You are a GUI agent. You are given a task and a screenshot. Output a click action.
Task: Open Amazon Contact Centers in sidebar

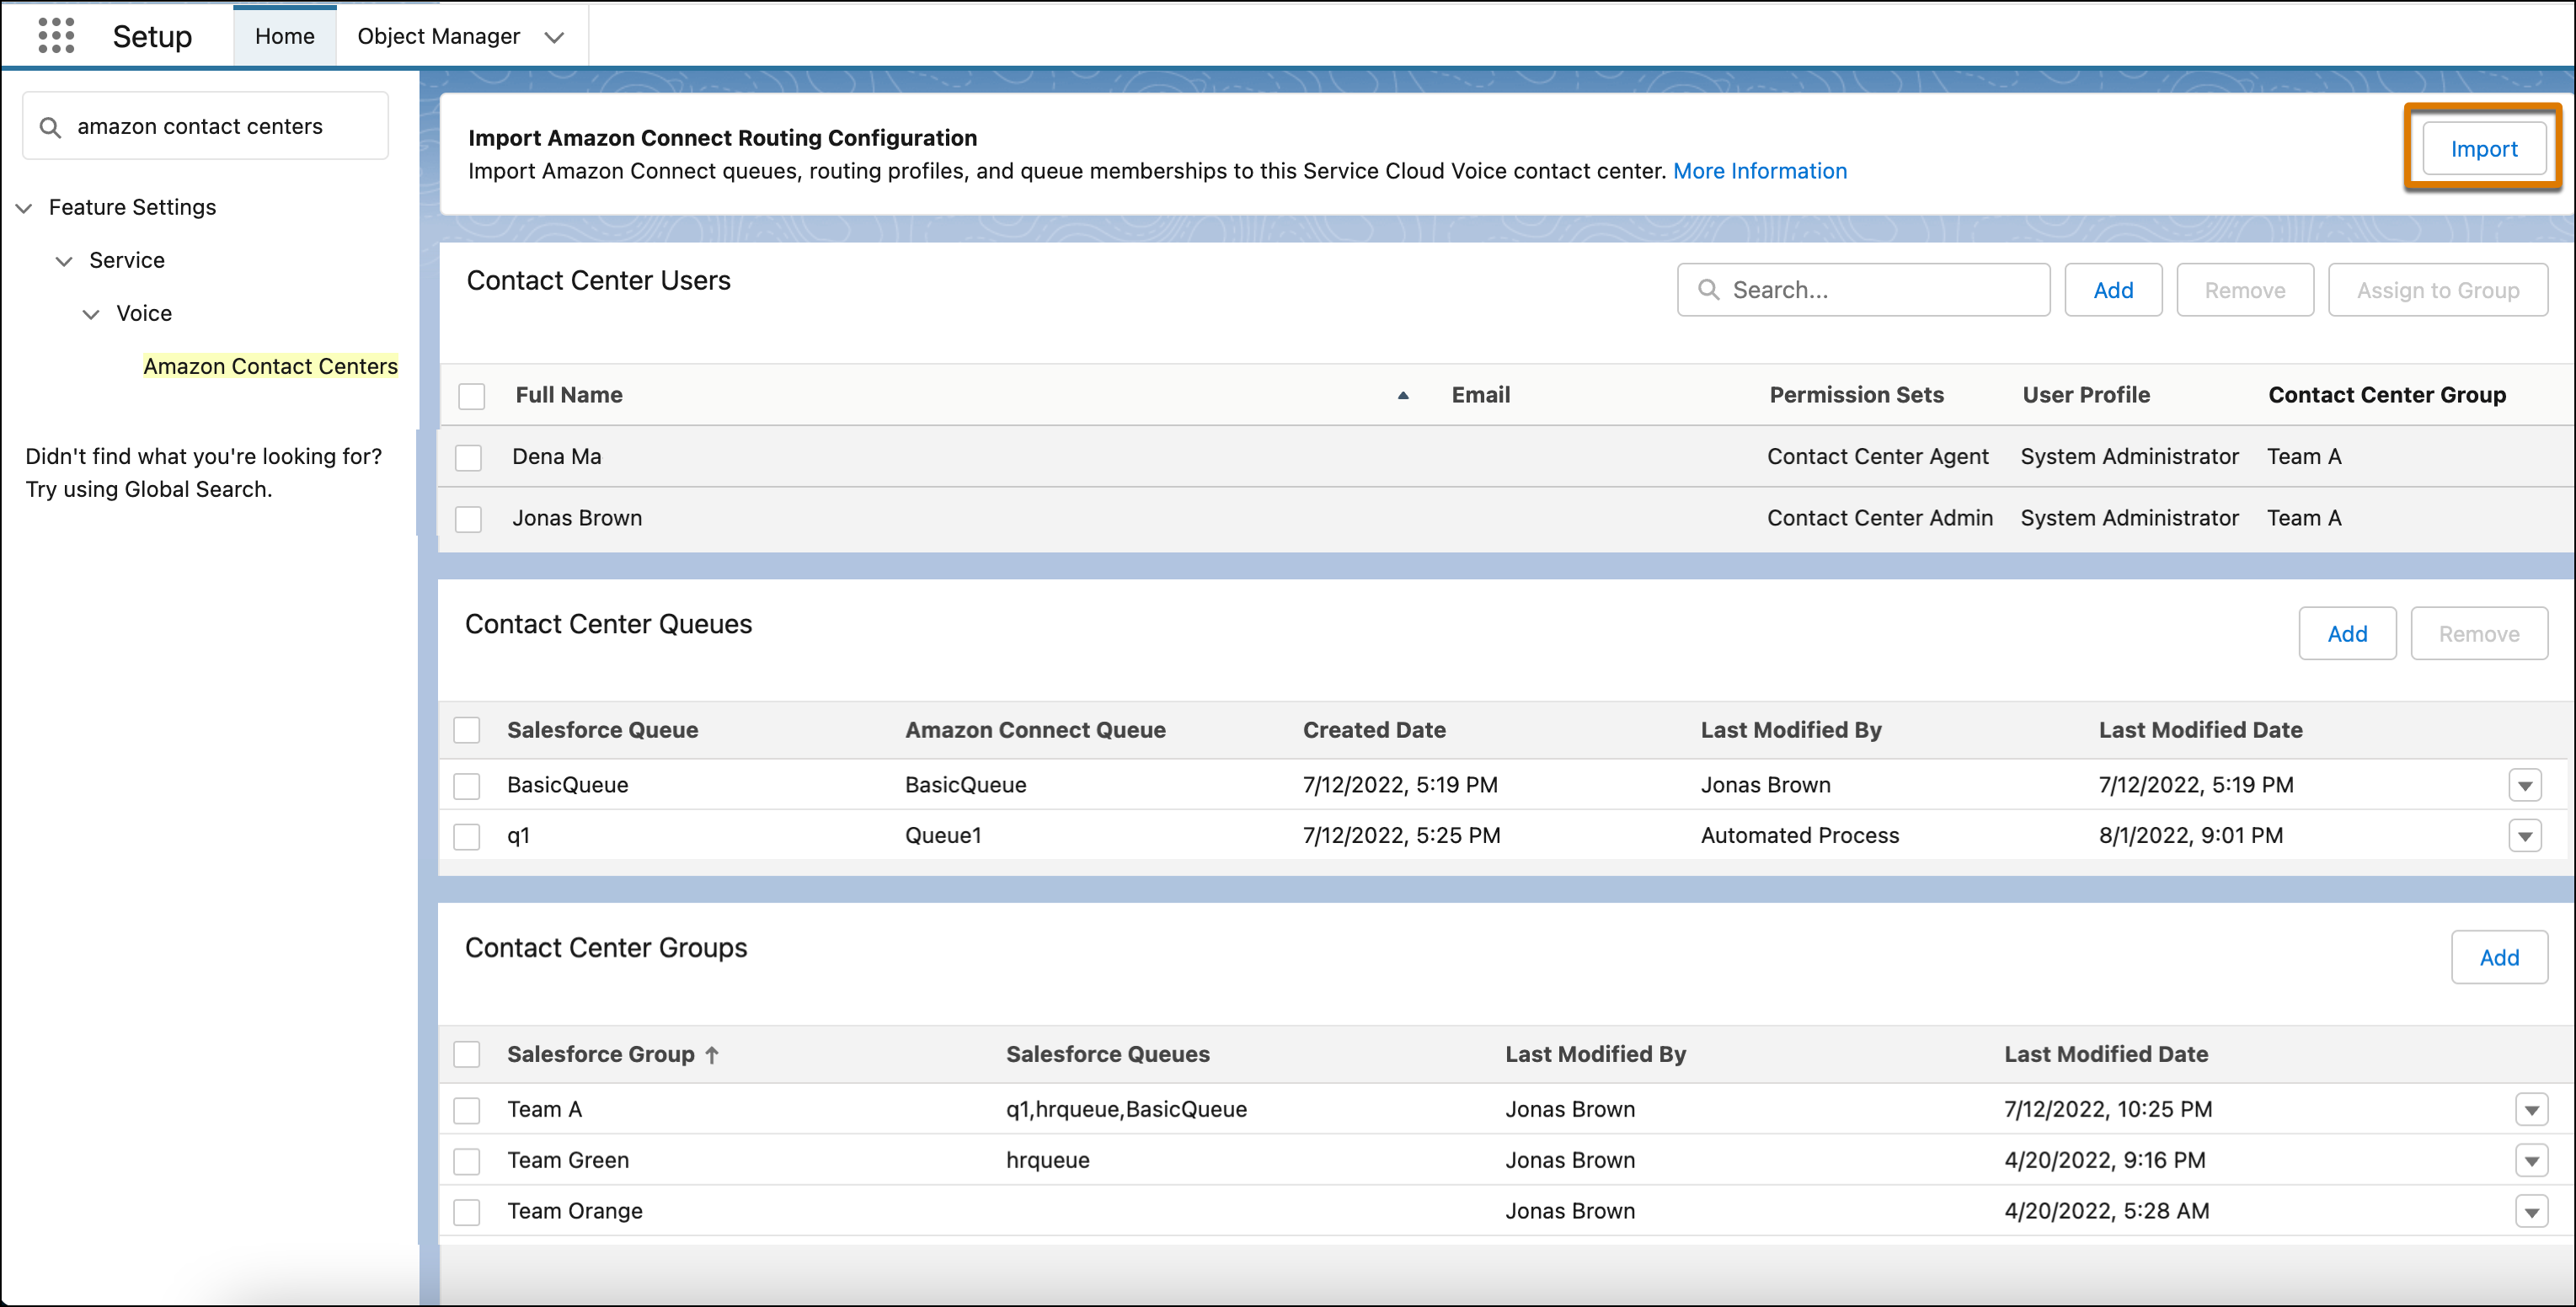tap(270, 366)
